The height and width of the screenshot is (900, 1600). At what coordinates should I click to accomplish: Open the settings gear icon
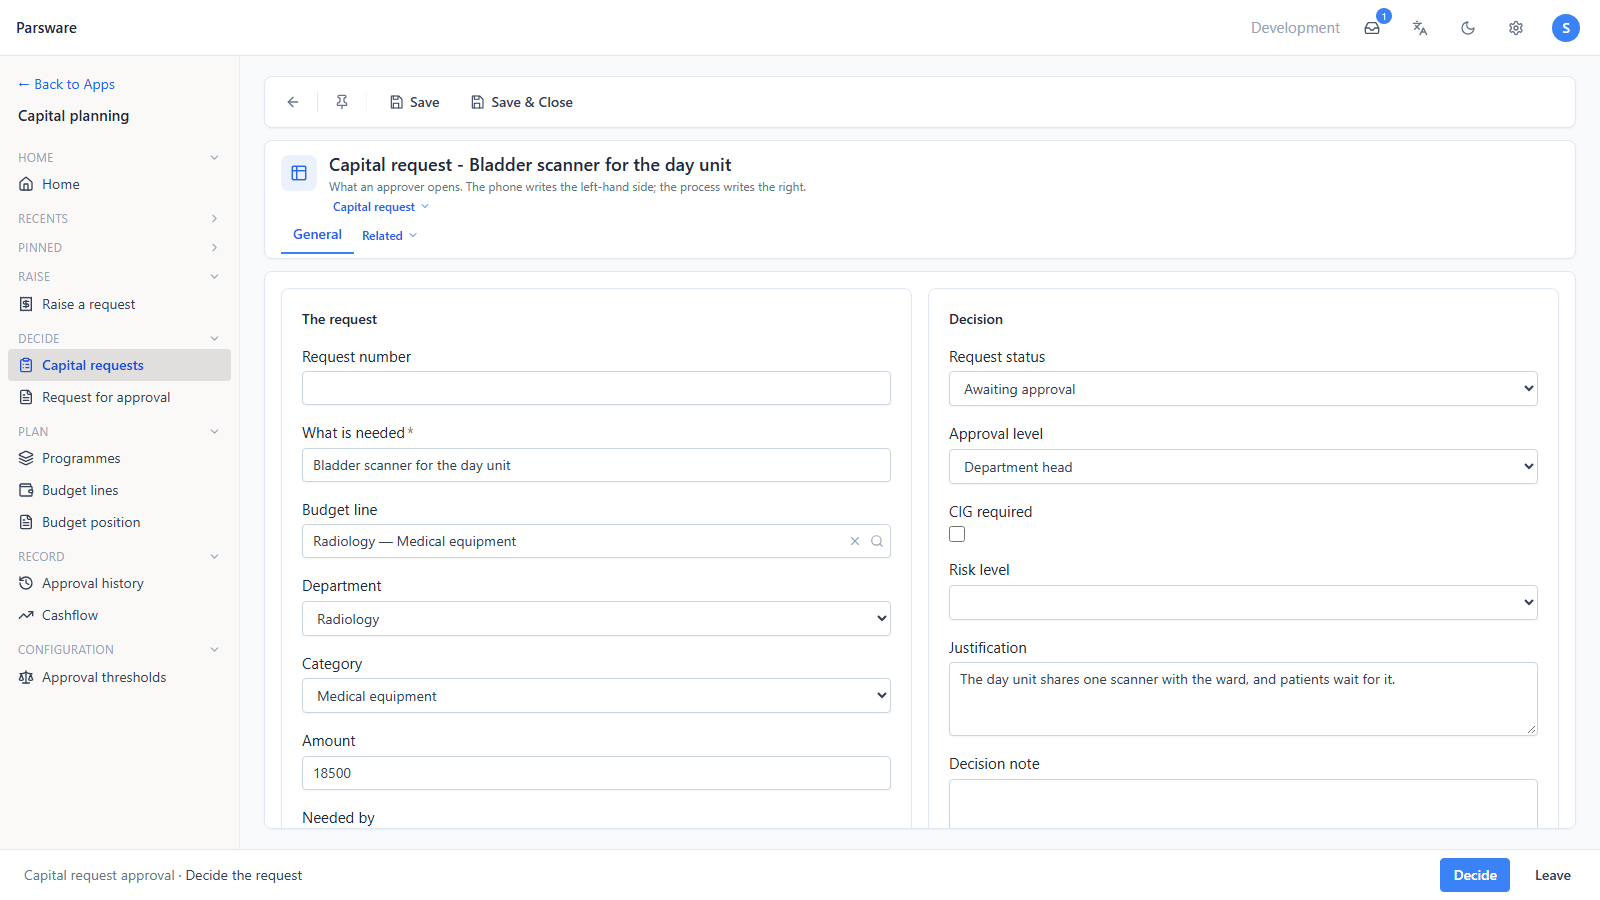point(1516,28)
